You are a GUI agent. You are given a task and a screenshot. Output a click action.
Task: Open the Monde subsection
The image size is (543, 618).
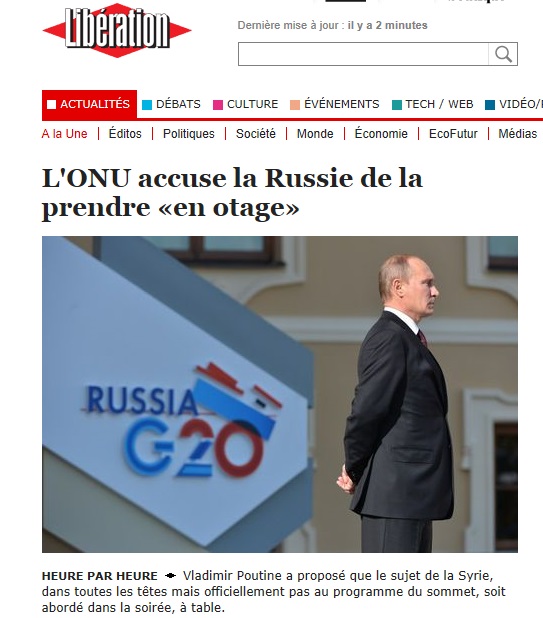click(x=315, y=134)
